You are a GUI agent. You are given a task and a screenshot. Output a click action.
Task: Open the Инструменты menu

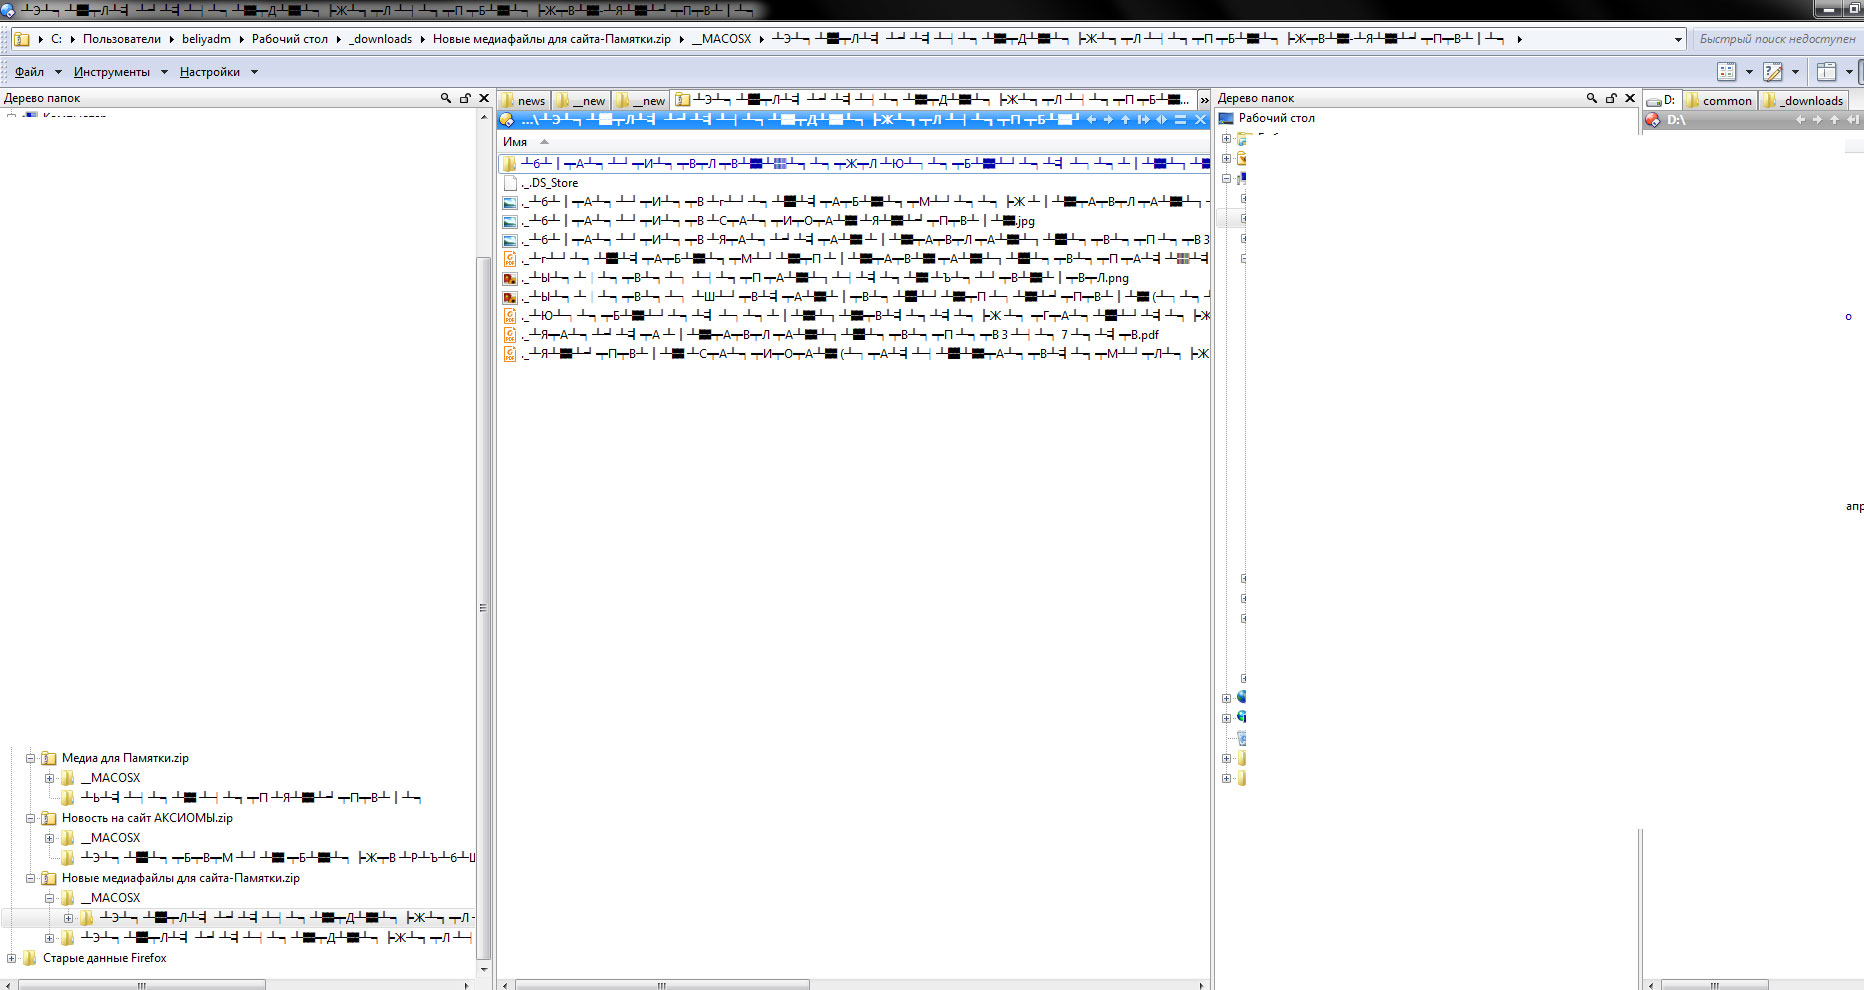point(111,72)
